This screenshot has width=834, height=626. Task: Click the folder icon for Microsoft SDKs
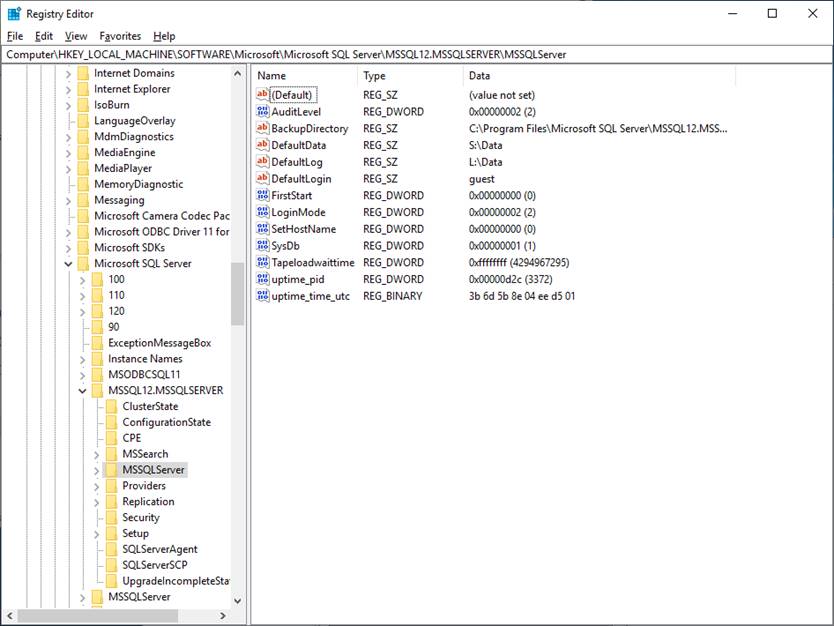tap(83, 247)
